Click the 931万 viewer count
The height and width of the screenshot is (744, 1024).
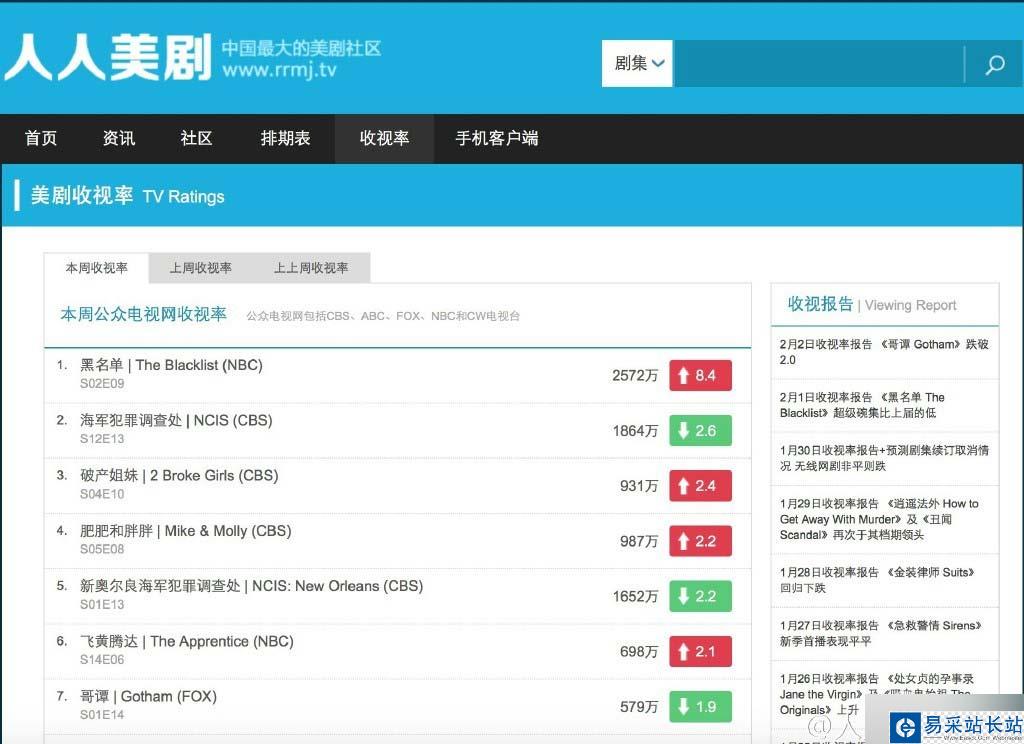click(x=639, y=486)
